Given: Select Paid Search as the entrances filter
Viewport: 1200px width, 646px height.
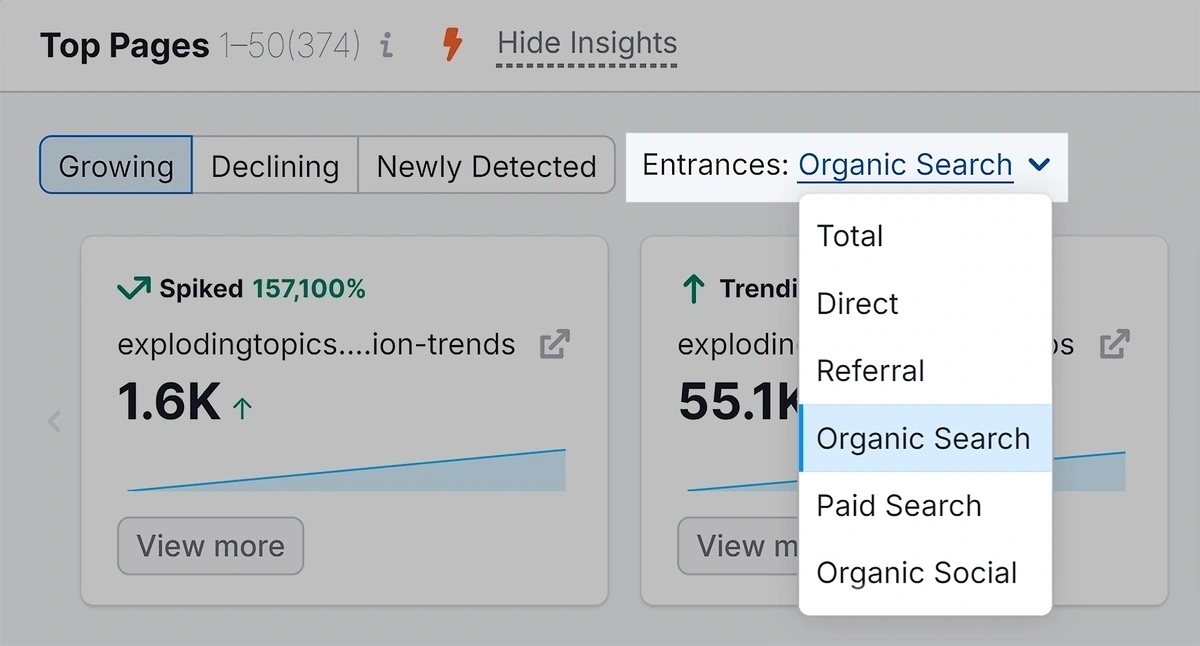Looking at the screenshot, I should (898, 505).
